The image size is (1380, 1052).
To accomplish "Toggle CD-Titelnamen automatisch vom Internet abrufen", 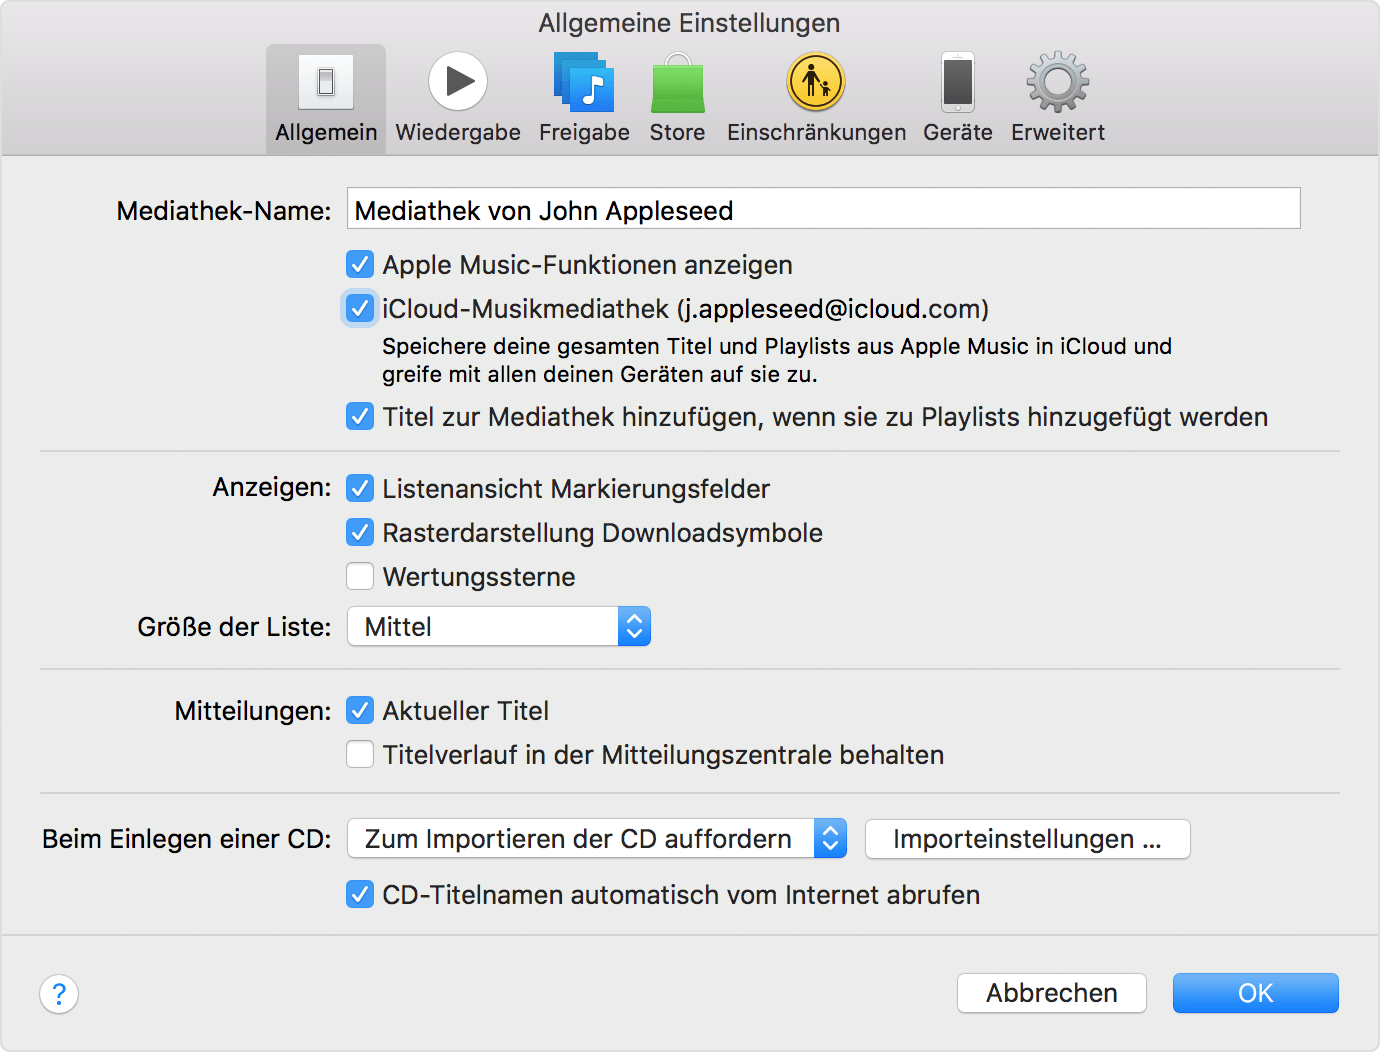I will coord(360,895).
